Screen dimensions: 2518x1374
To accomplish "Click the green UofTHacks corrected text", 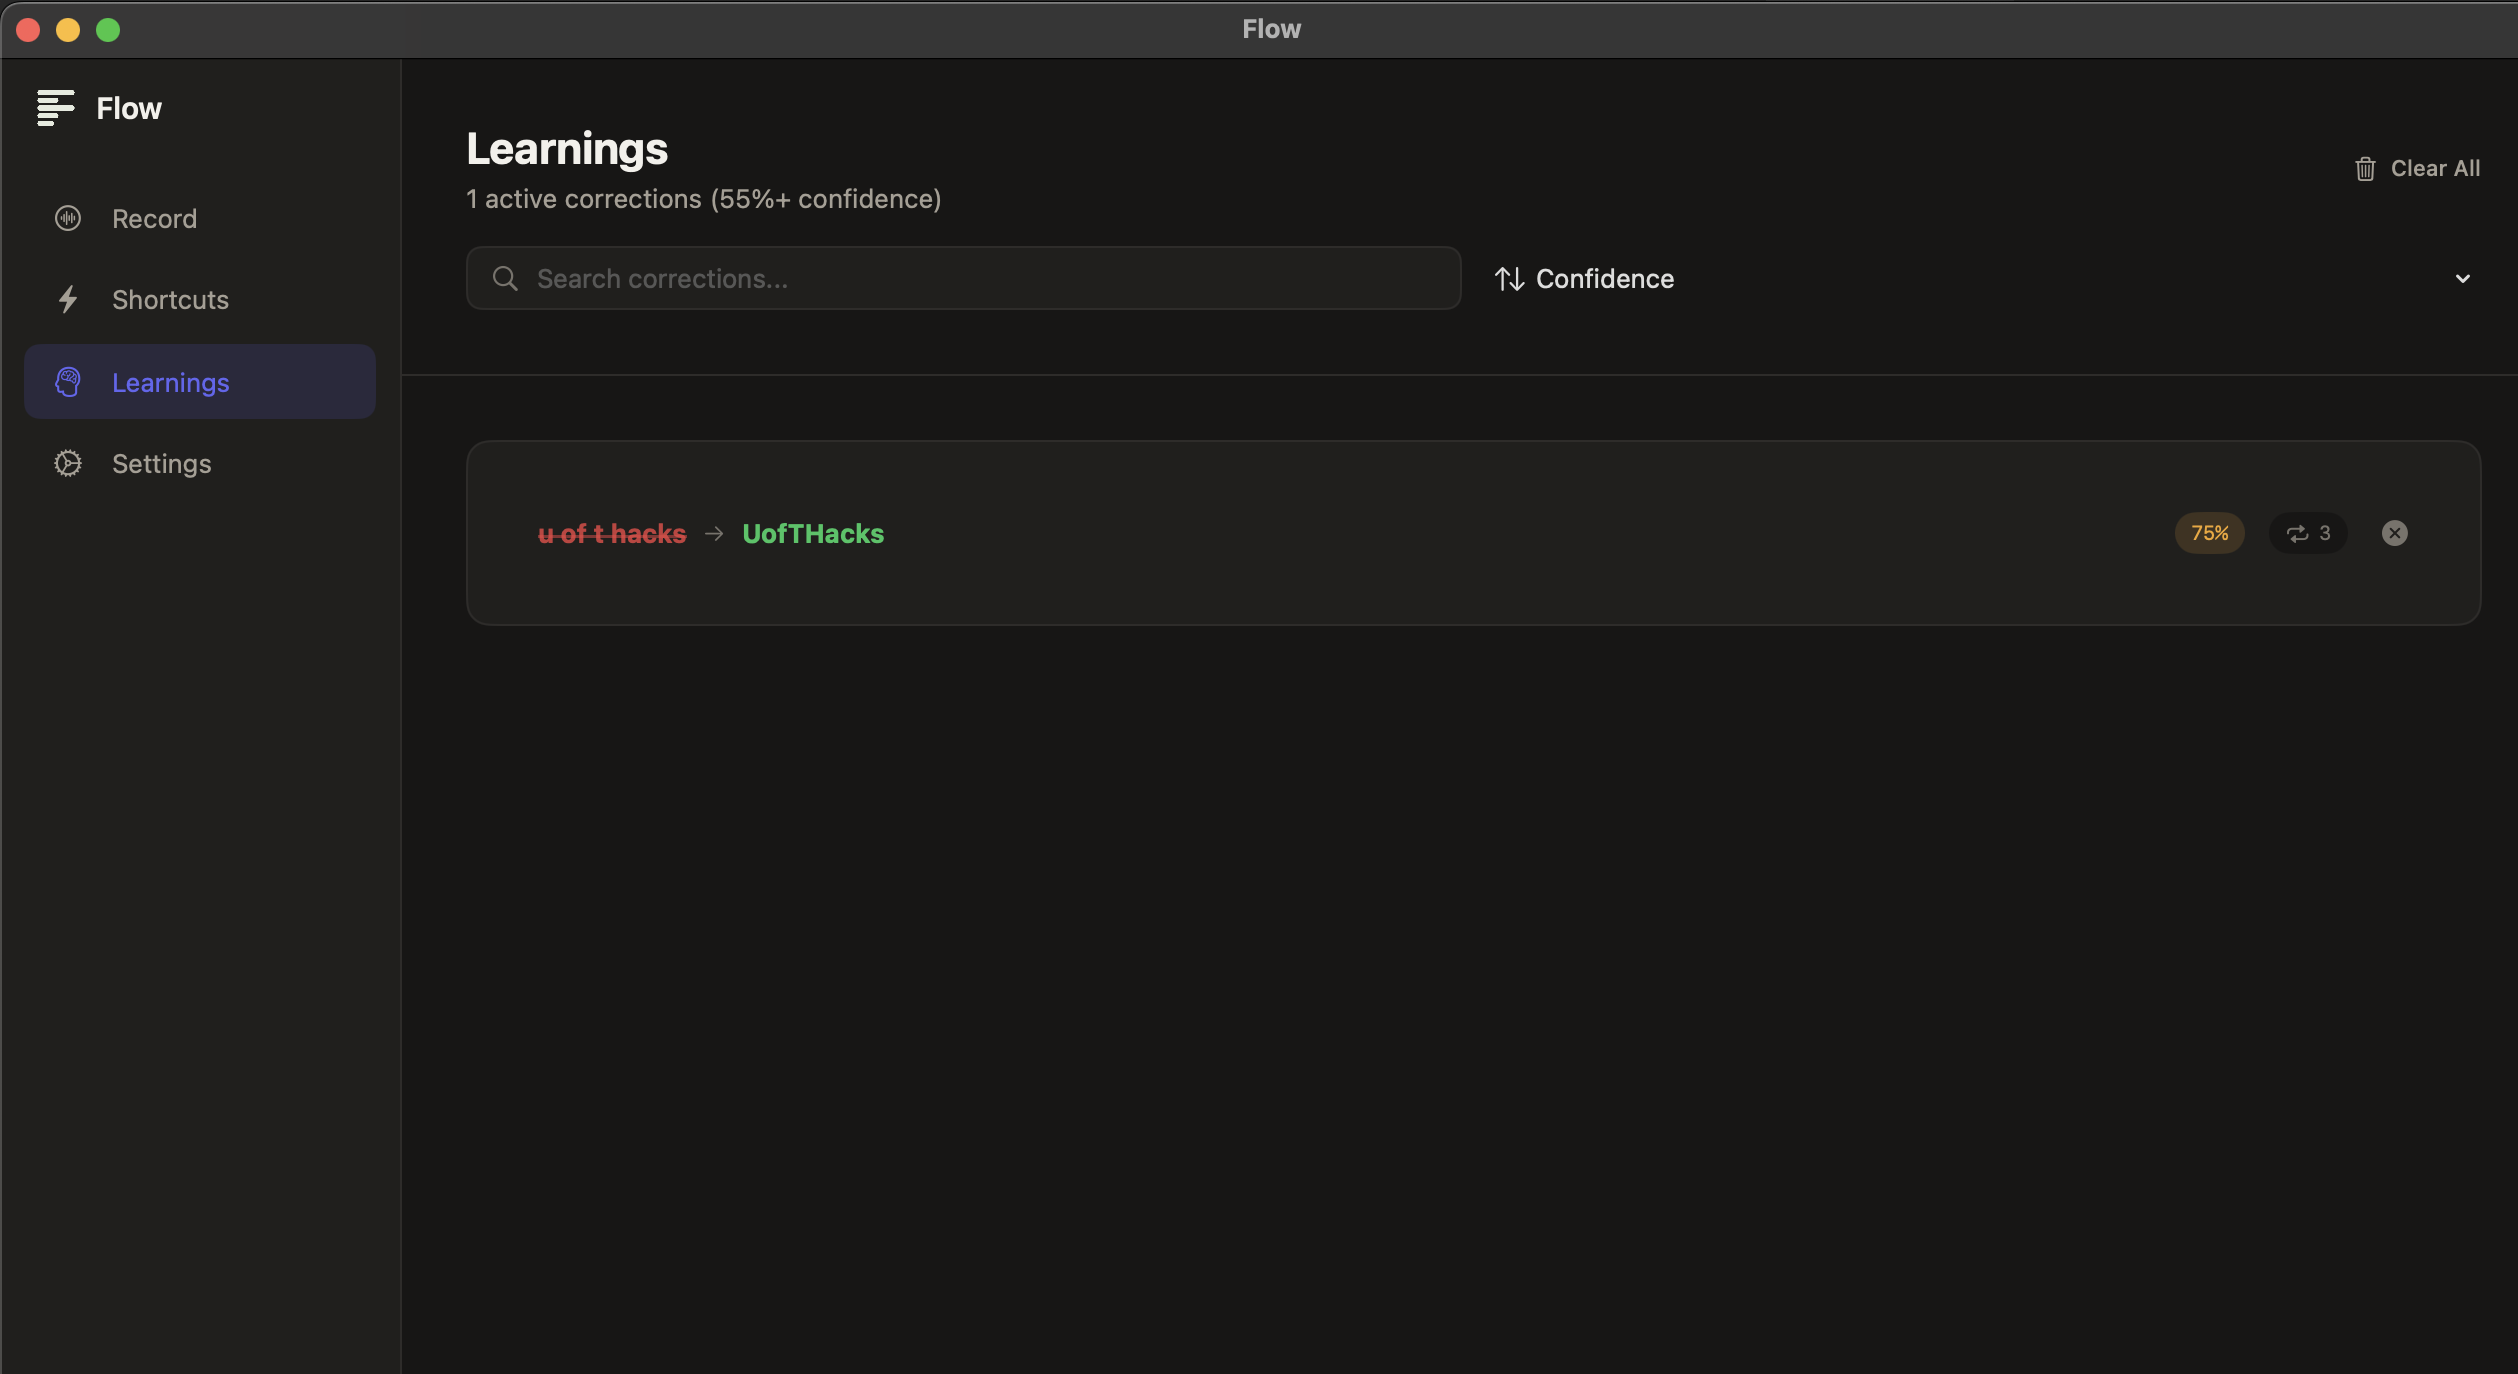I will (812, 533).
